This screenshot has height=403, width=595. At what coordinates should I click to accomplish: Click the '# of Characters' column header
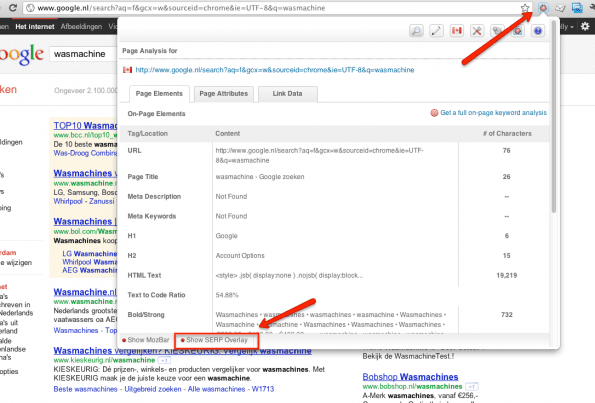pyautogui.click(x=507, y=134)
